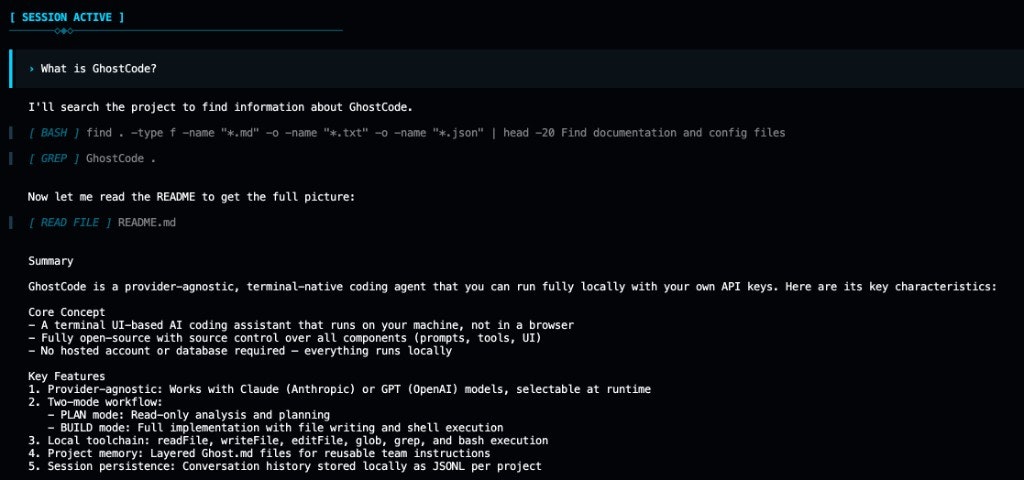The height and width of the screenshot is (480, 1024).
Task: Click the 'Summary' heading
Action: 50,261
